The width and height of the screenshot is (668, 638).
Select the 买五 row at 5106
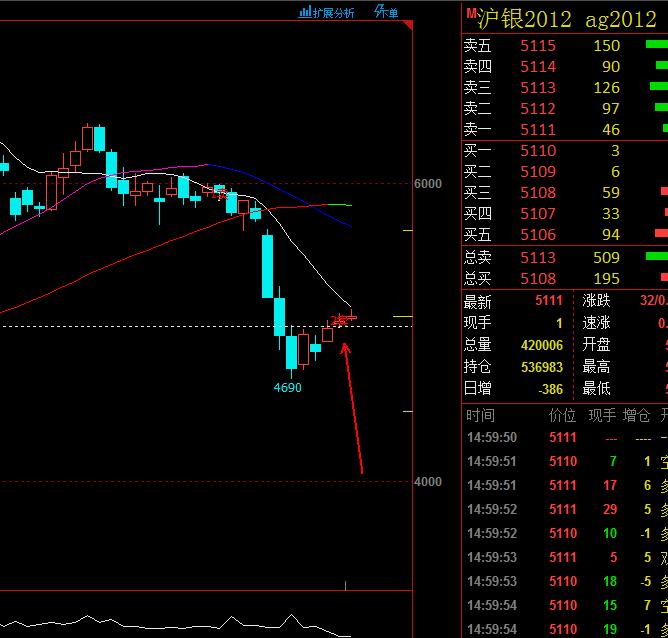tap(565, 235)
